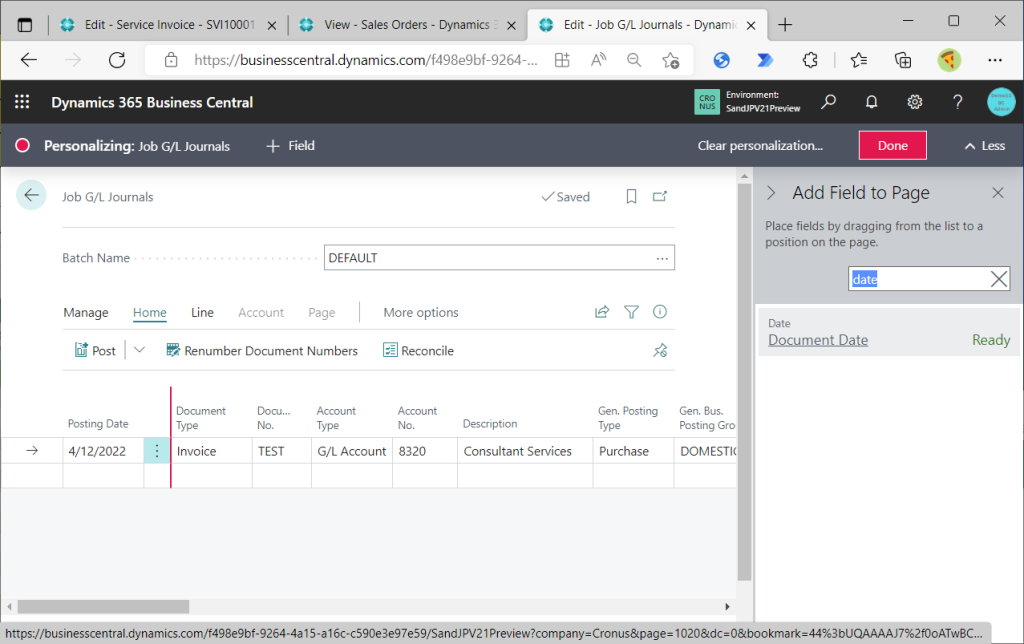The height and width of the screenshot is (644, 1024).
Task: Select the 8320 account number cell
Action: 424,451
